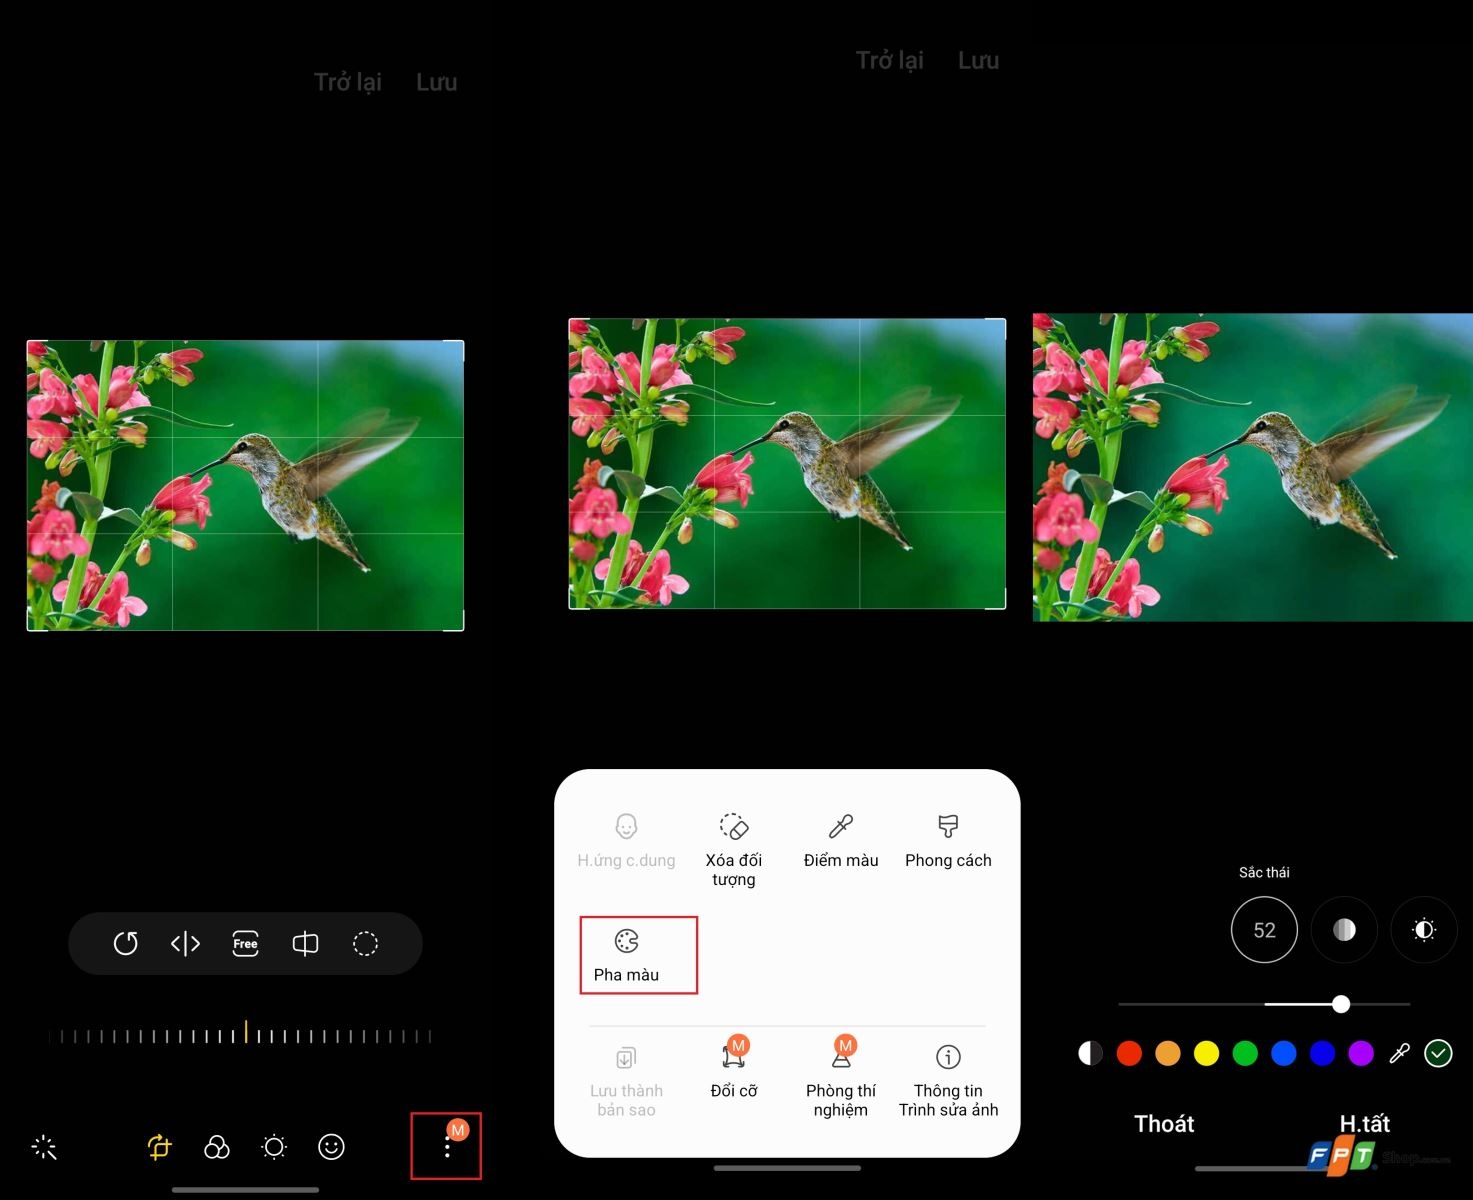
Task: Tap the green checkmark circle icon
Action: pos(1438,1053)
